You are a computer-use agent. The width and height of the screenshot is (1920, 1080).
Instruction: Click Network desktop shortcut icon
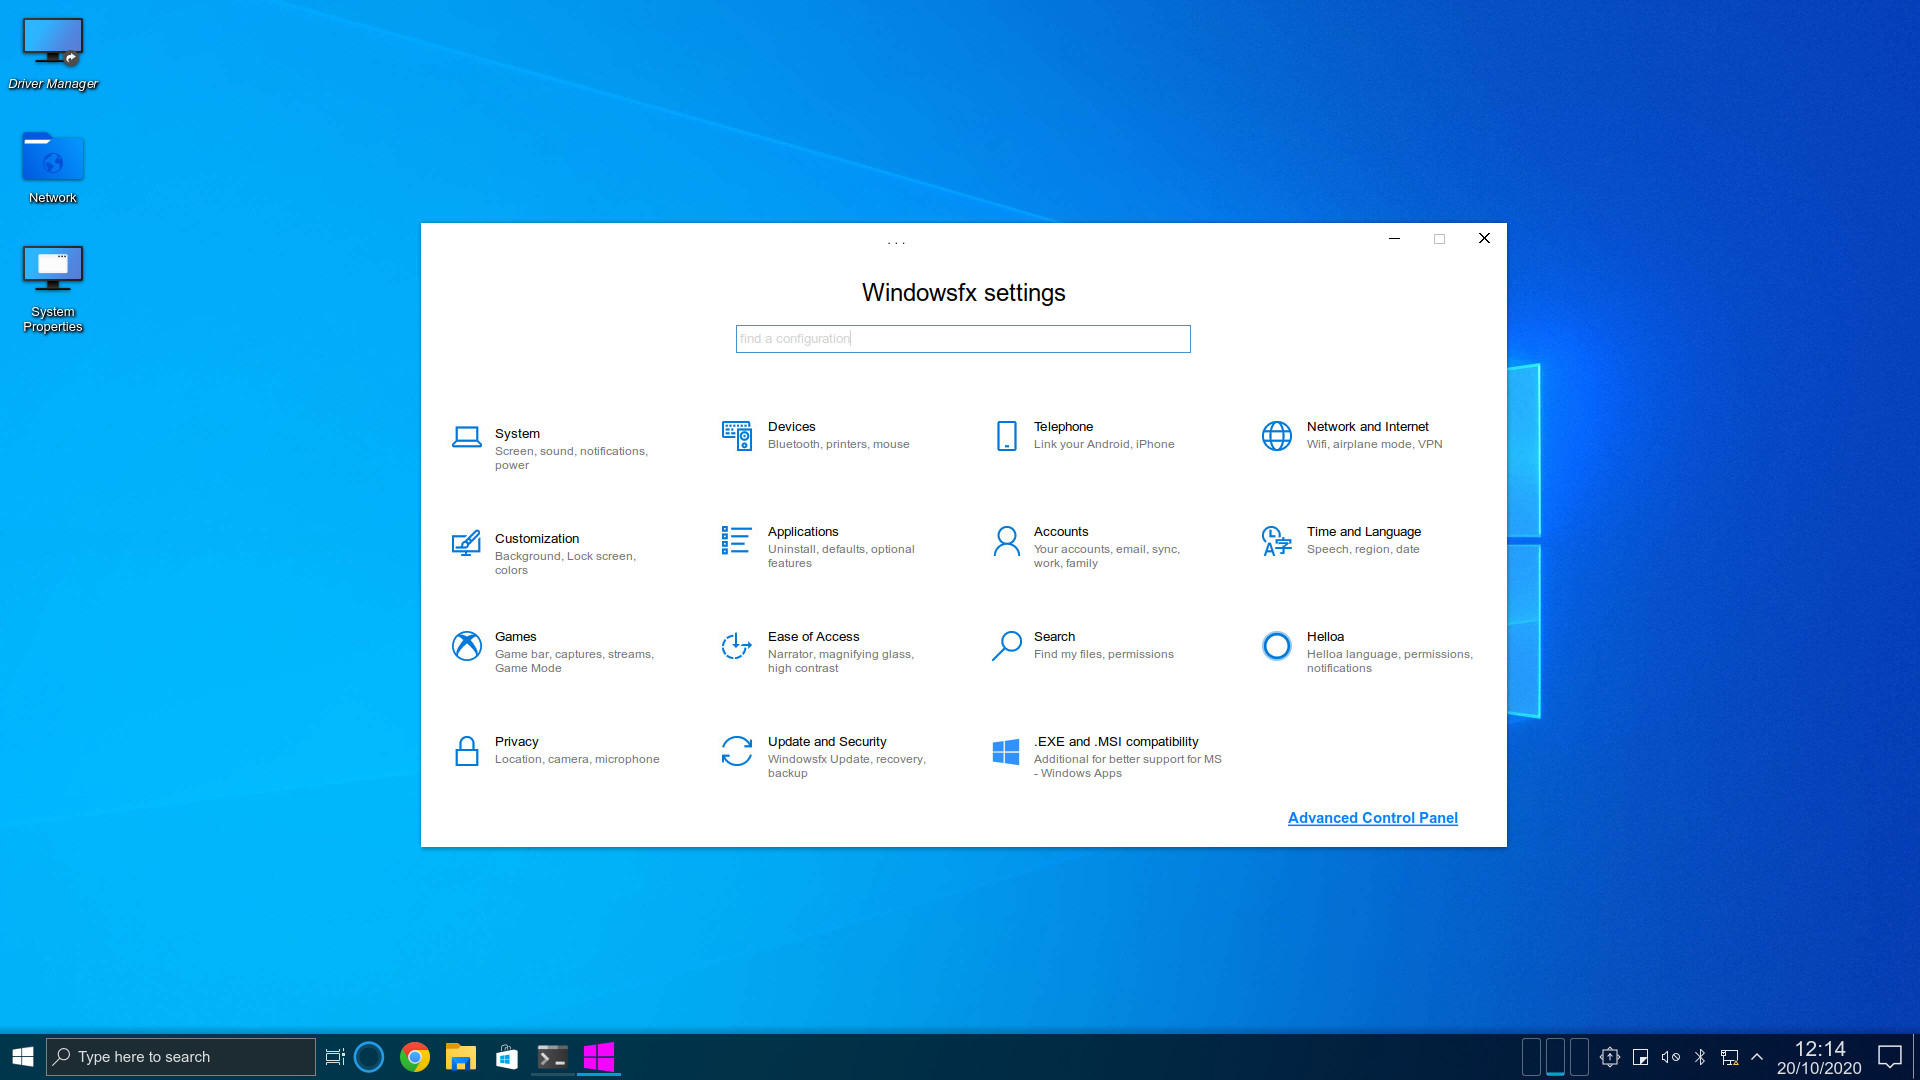[51, 158]
